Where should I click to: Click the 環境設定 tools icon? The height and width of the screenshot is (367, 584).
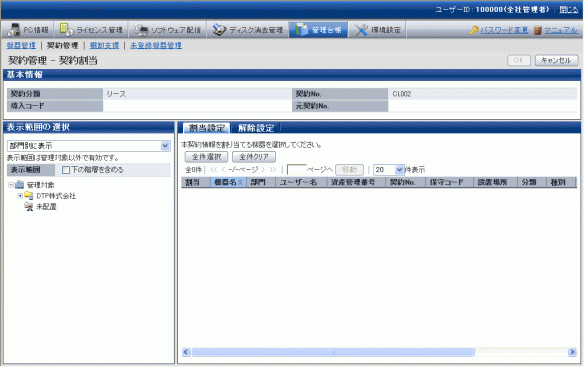(x=361, y=30)
